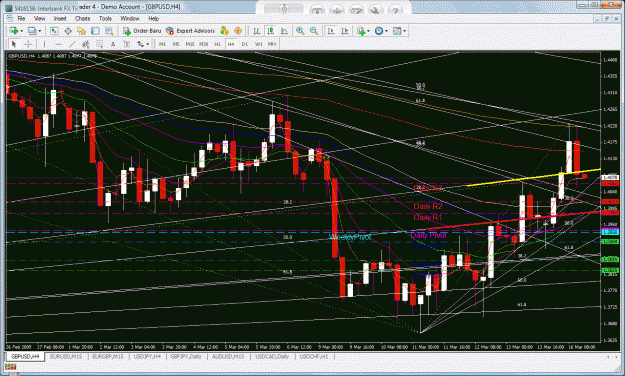
Task: Toggle the Data Window crosshair-target icon
Action: 68,31
